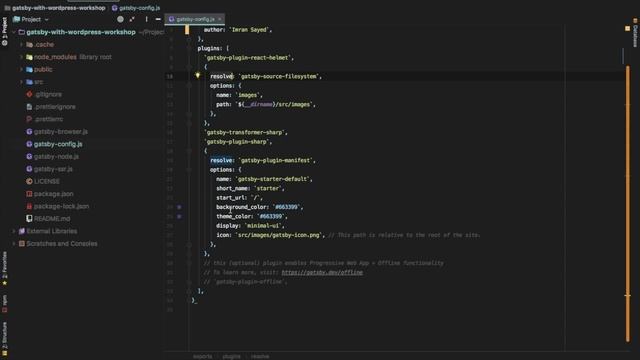Viewport: 640px width, 360px height.
Task: Click the src folder icon
Action: point(29,82)
